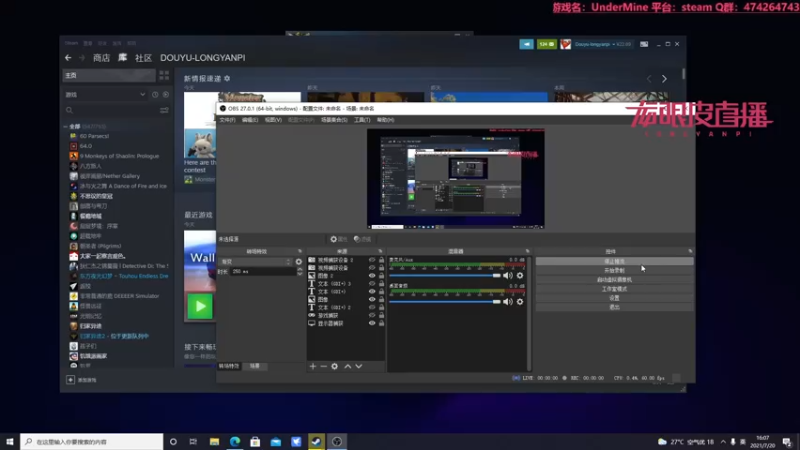800x450 pixels.
Task: Open OBS 场景集合(S) menu
Action: coord(334,120)
